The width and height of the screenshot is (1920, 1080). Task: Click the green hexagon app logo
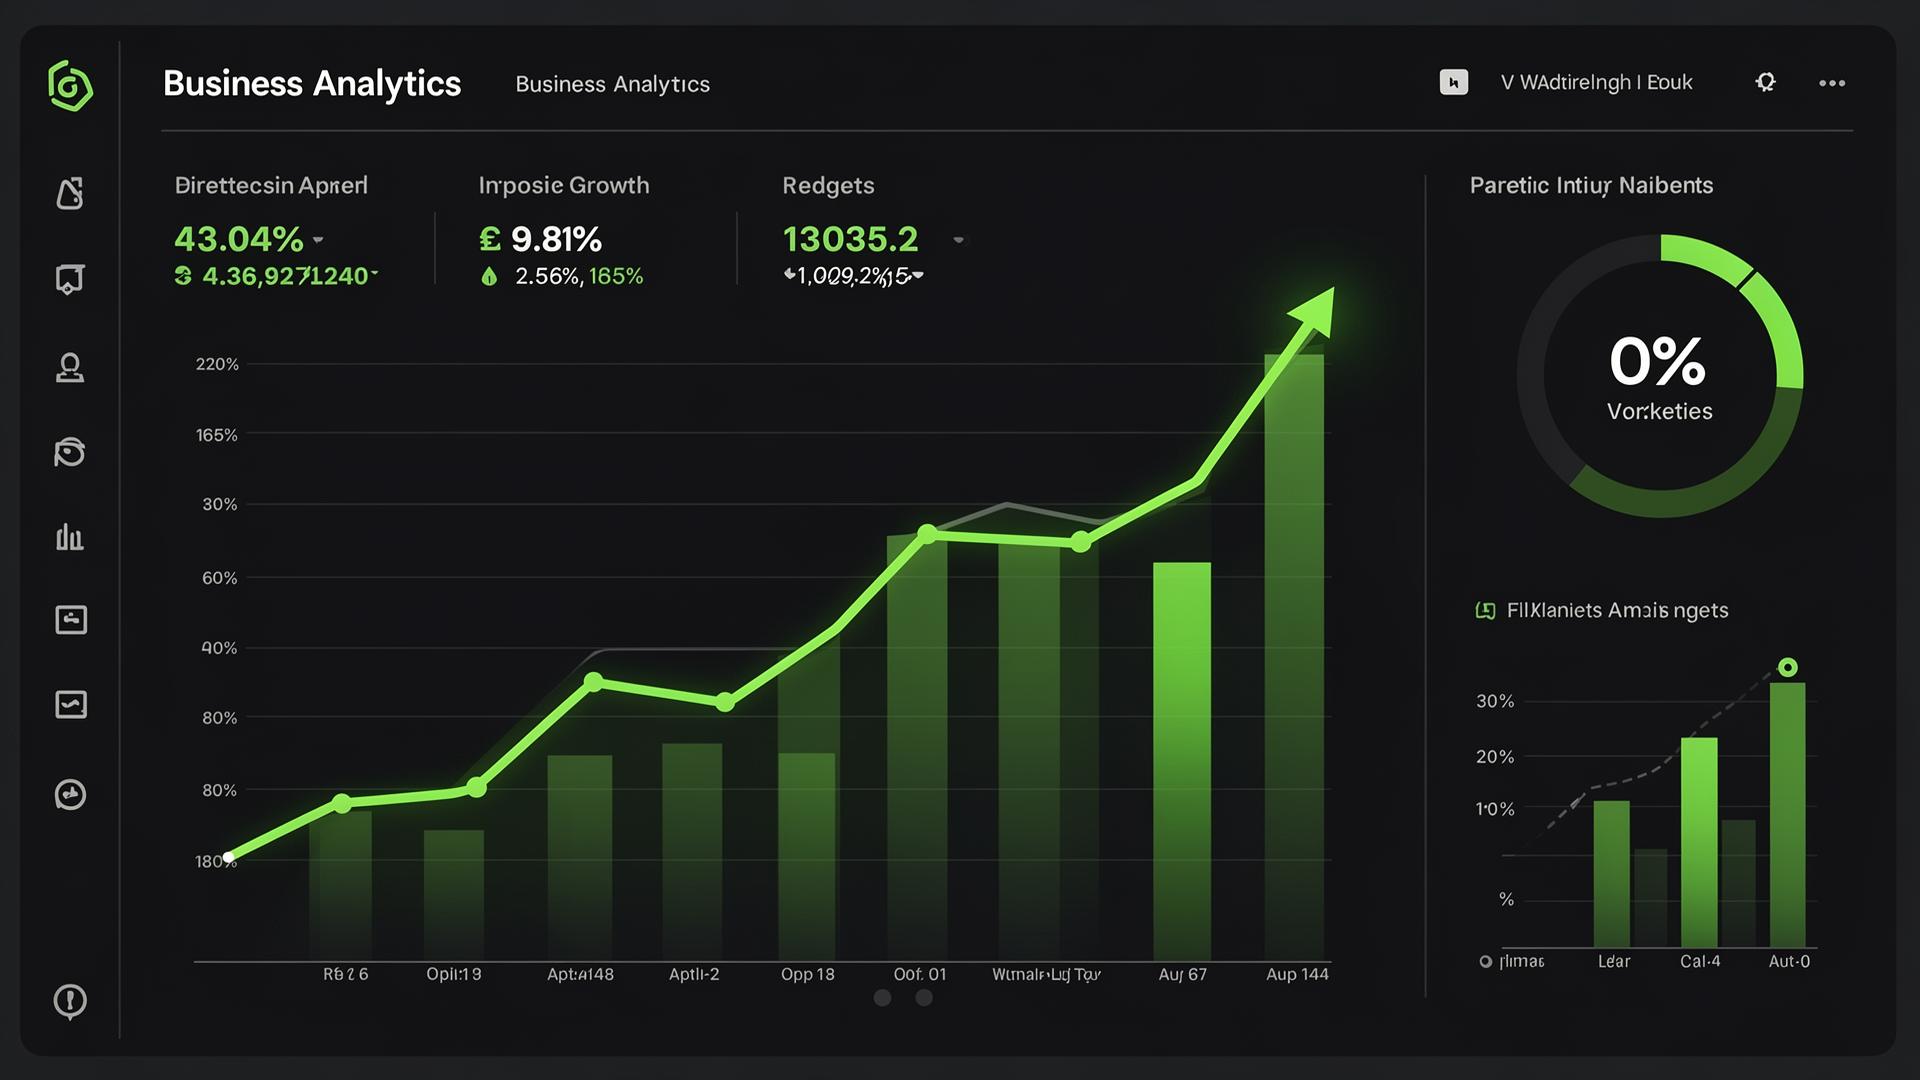(70, 85)
